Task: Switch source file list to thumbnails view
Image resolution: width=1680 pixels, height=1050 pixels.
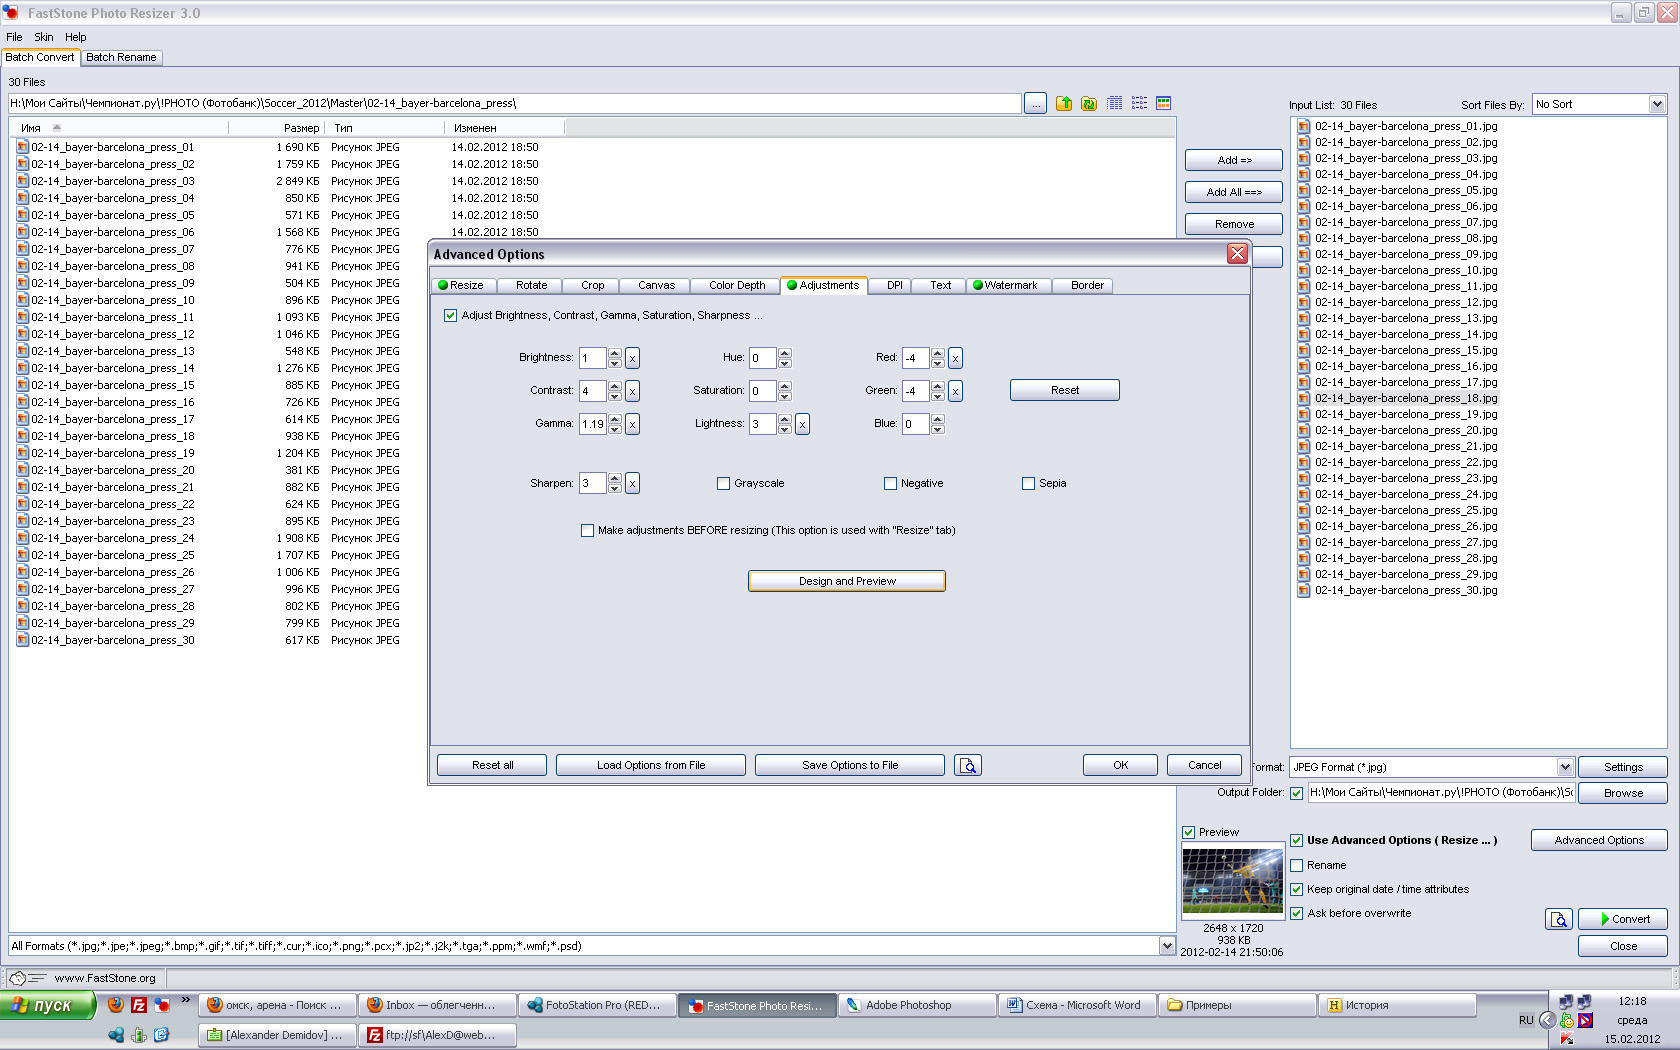Action: click(1164, 103)
